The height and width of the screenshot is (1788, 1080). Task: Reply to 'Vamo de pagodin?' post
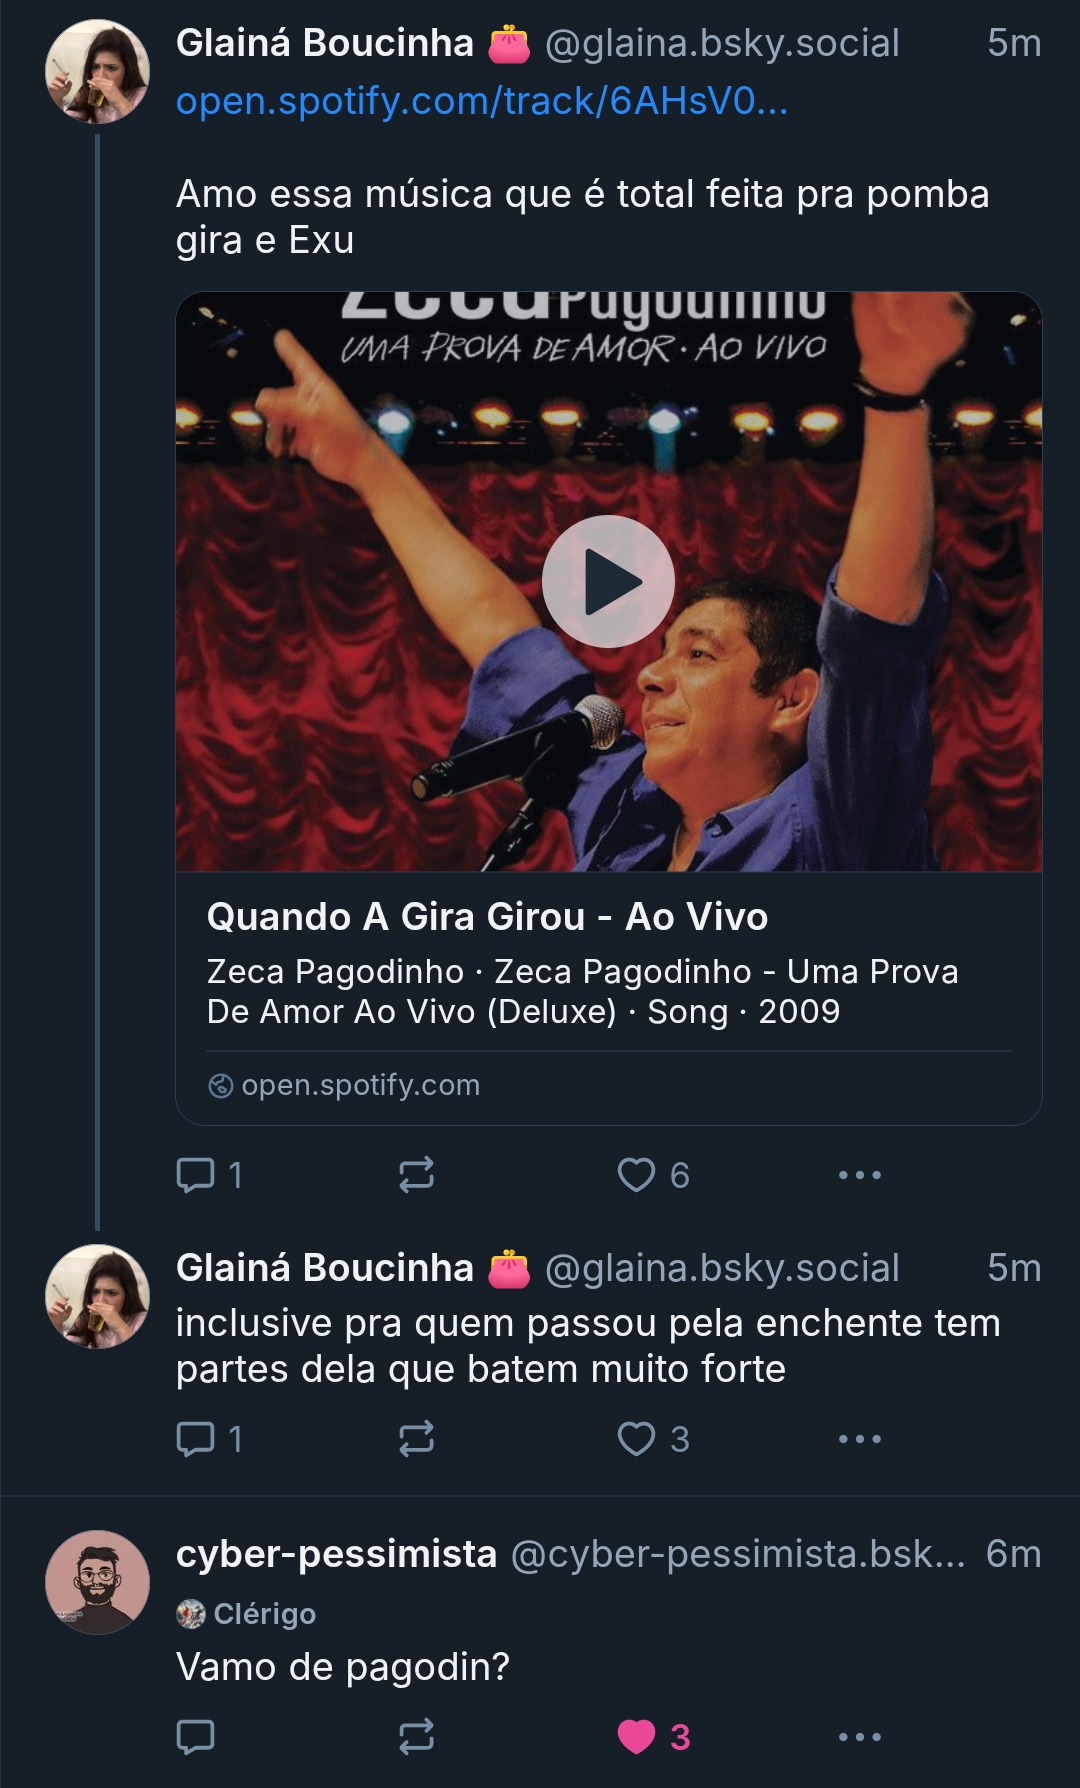(x=196, y=1737)
